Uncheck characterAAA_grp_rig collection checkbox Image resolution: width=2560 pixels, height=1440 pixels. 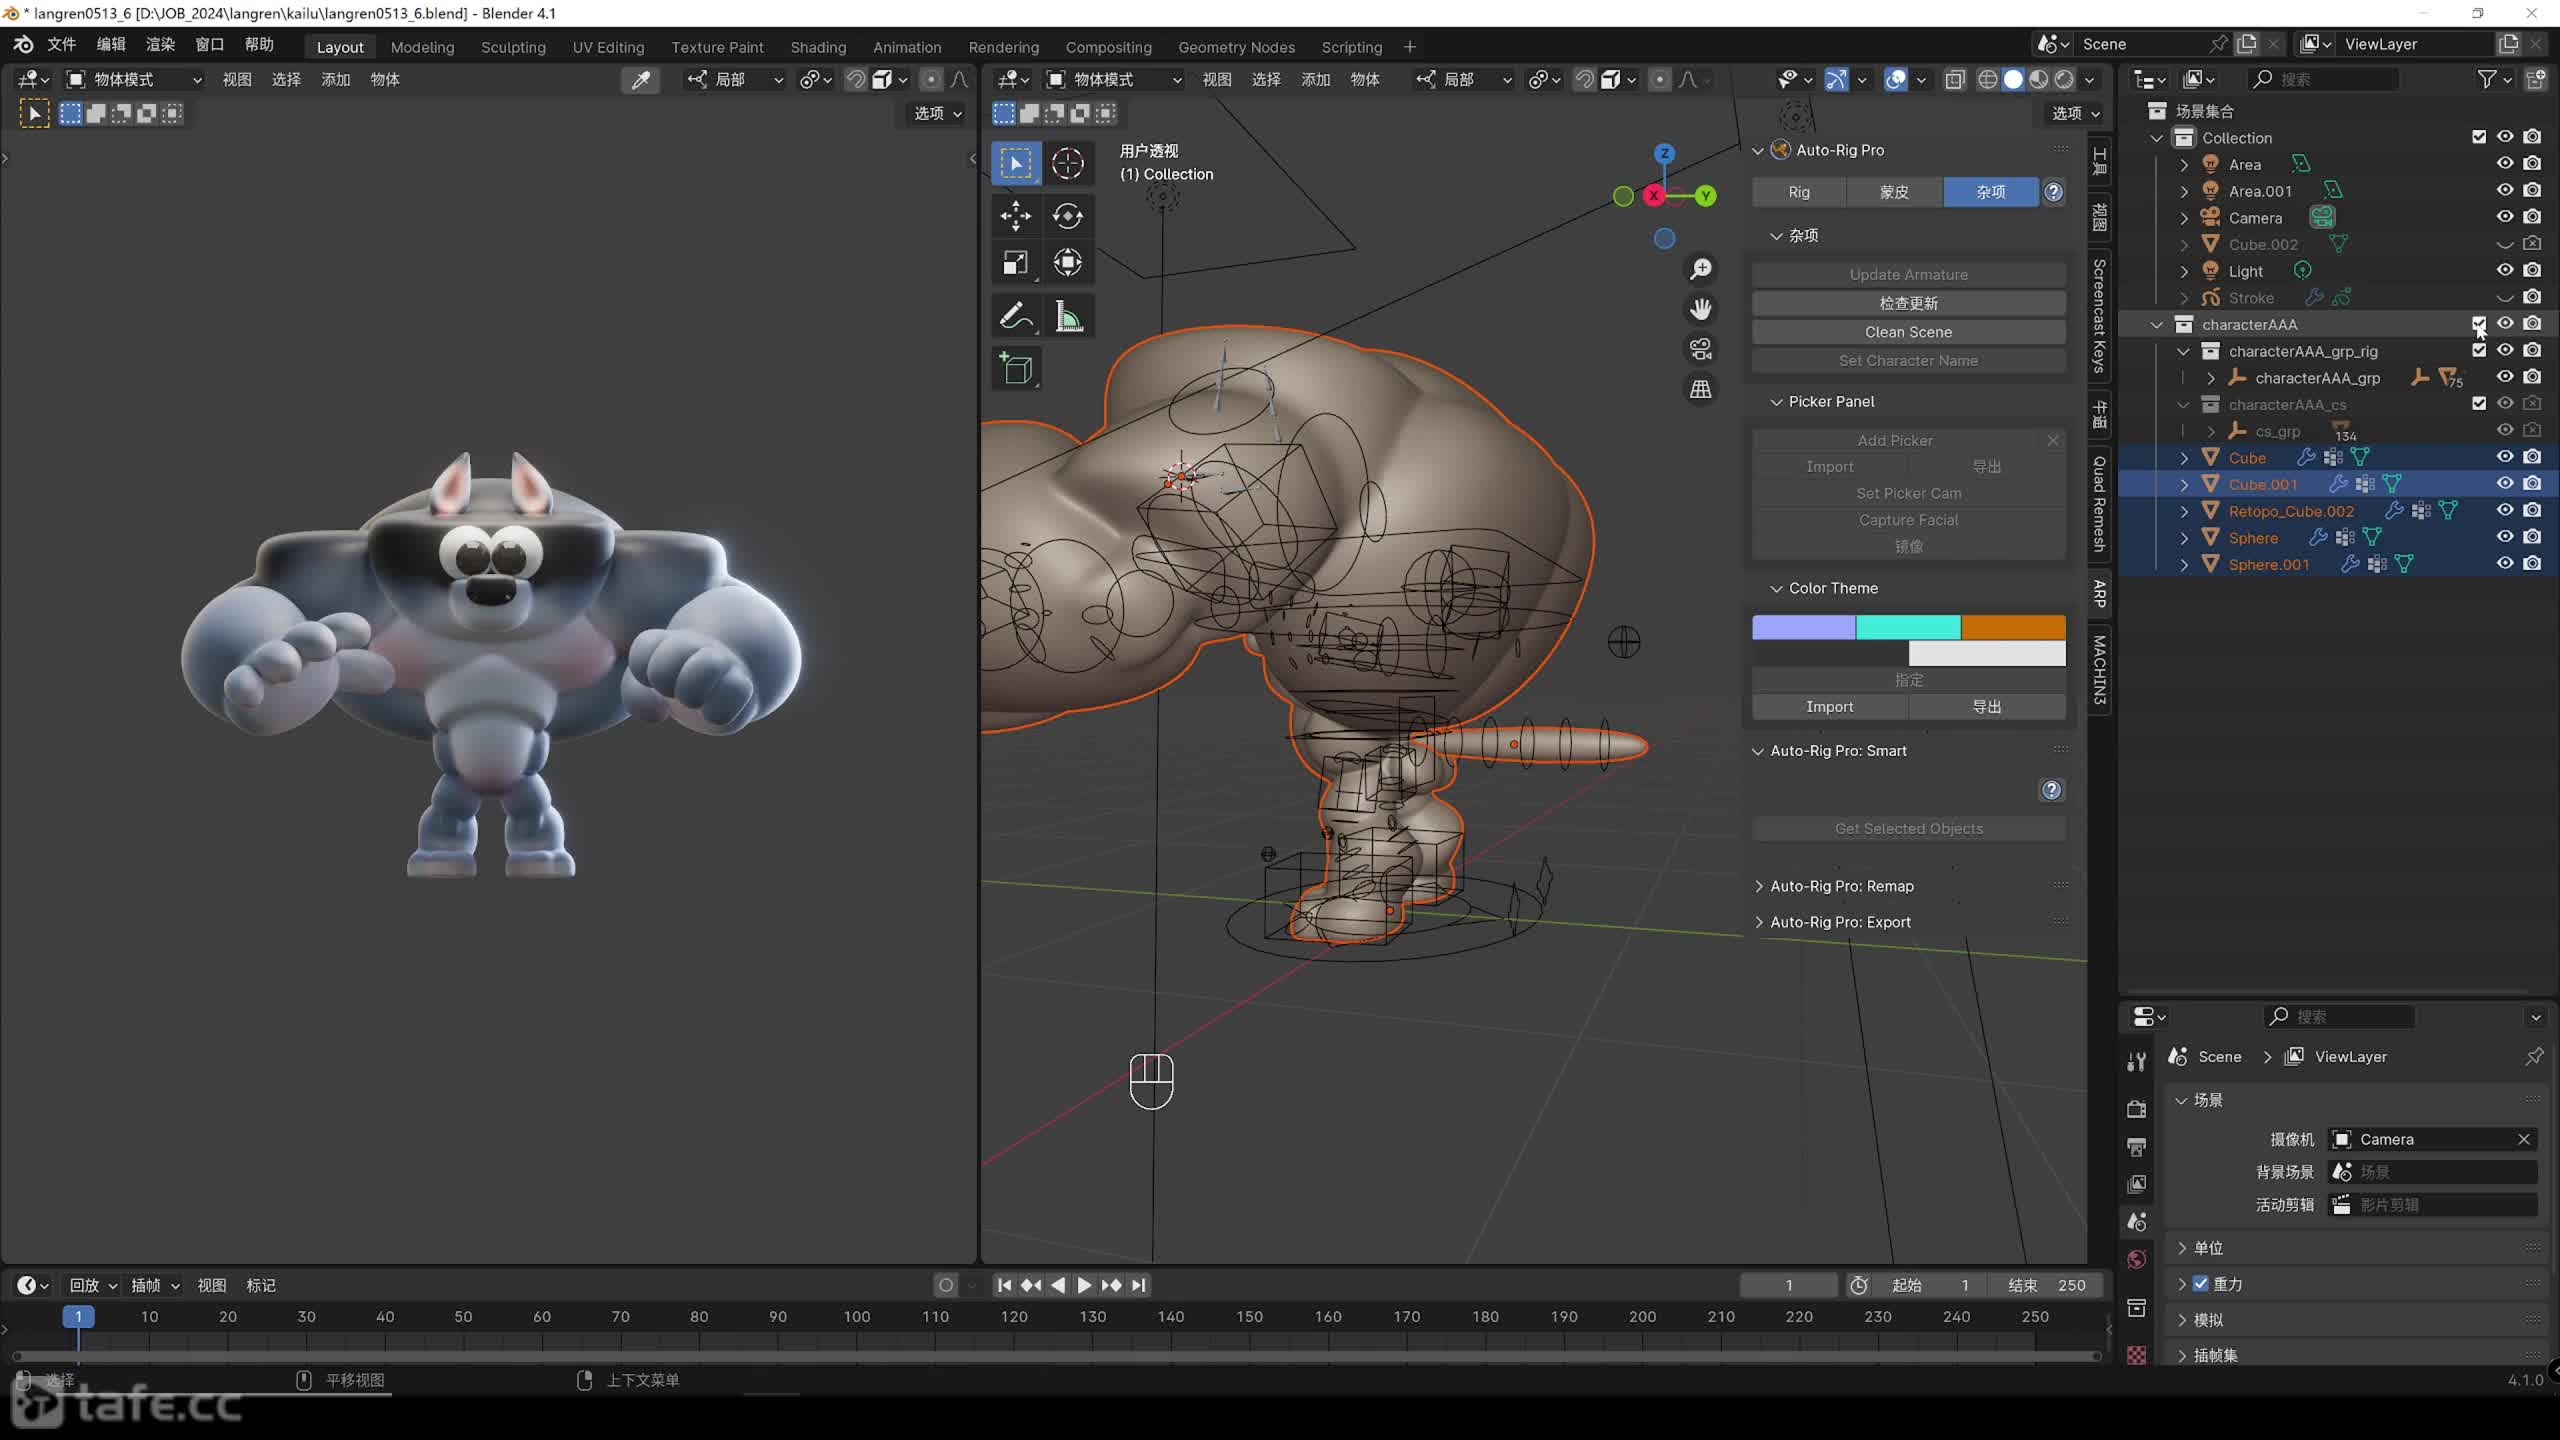click(2478, 351)
